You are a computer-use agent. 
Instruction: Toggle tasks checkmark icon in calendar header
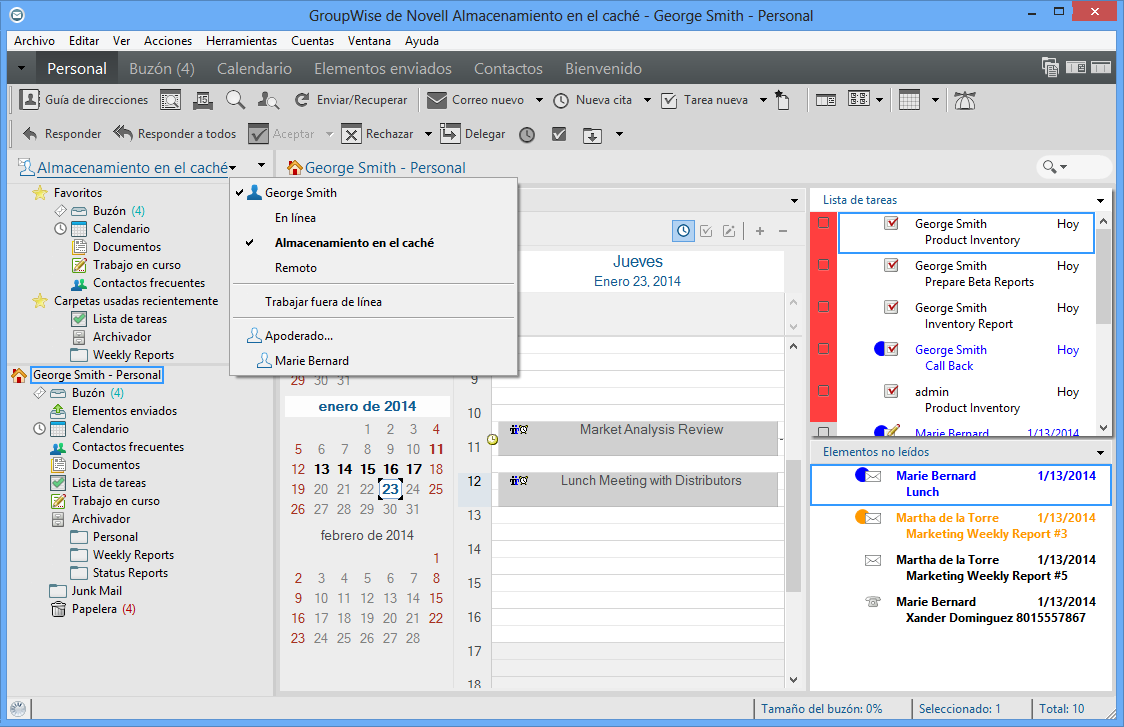706,231
